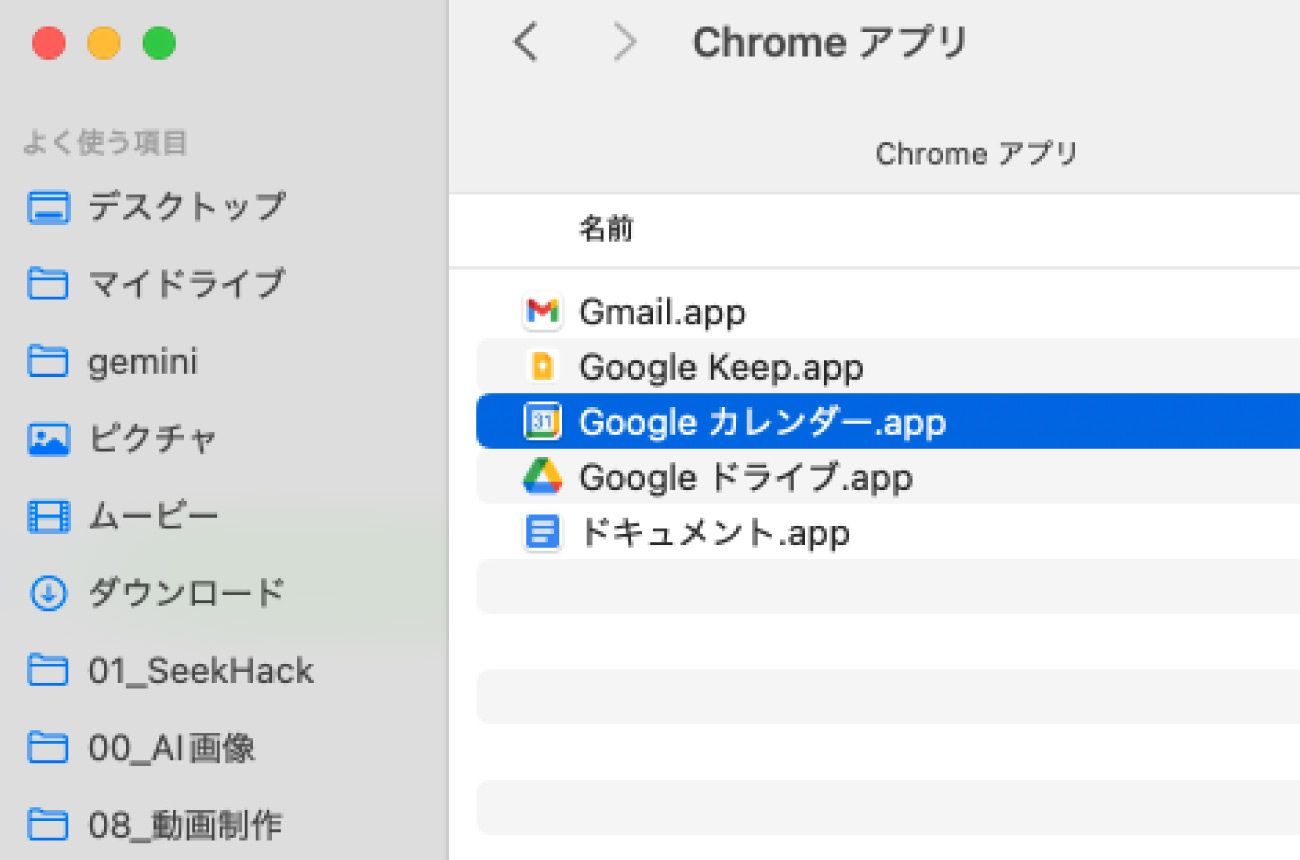
Task: Click the ダウンロード download arrow icon
Action: [49, 594]
